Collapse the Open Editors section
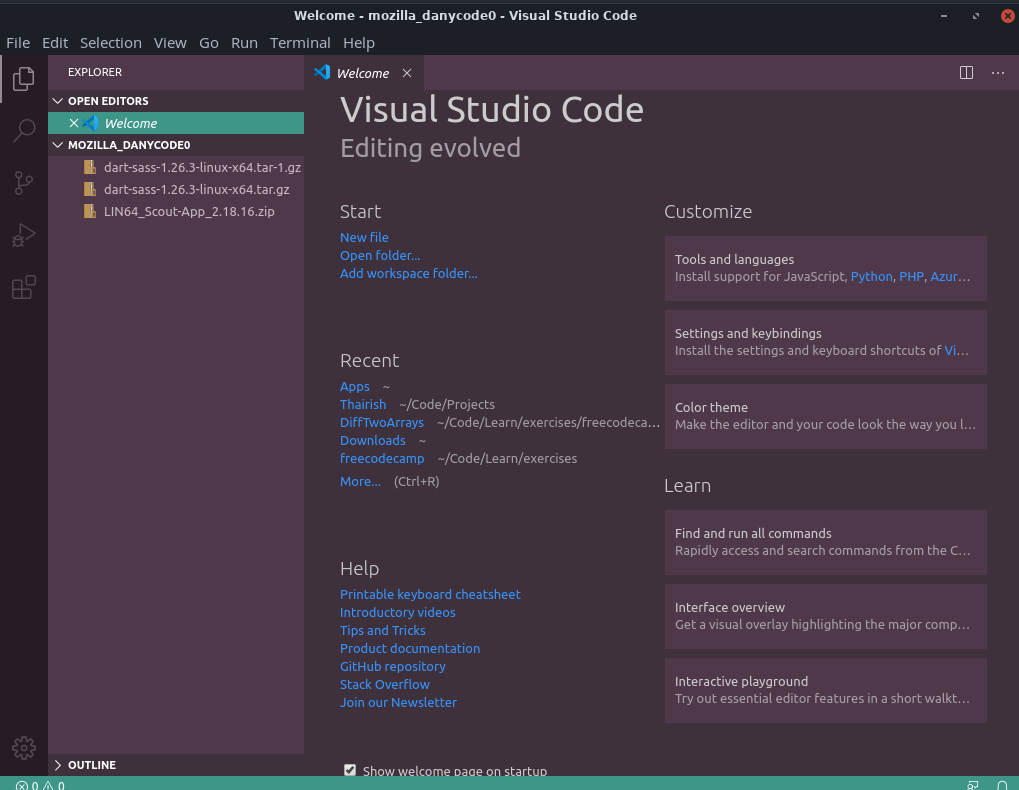The height and width of the screenshot is (790, 1019). pyautogui.click(x=58, y=101)
